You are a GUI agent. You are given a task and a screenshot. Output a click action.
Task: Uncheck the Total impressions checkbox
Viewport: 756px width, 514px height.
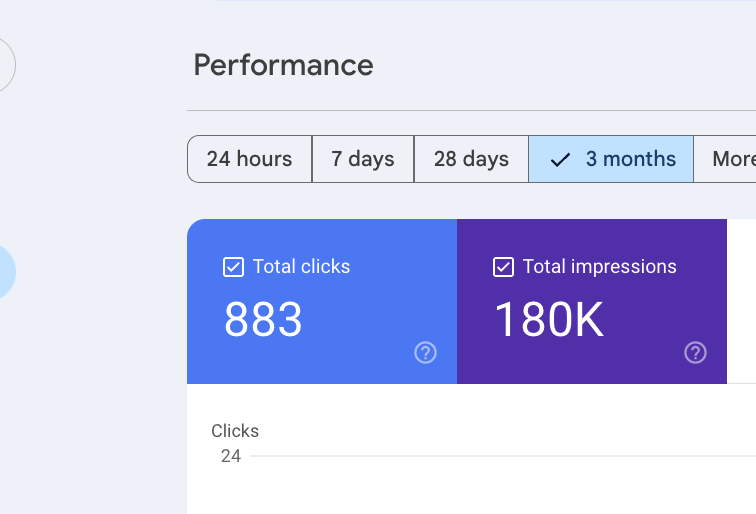pos(503,267)
